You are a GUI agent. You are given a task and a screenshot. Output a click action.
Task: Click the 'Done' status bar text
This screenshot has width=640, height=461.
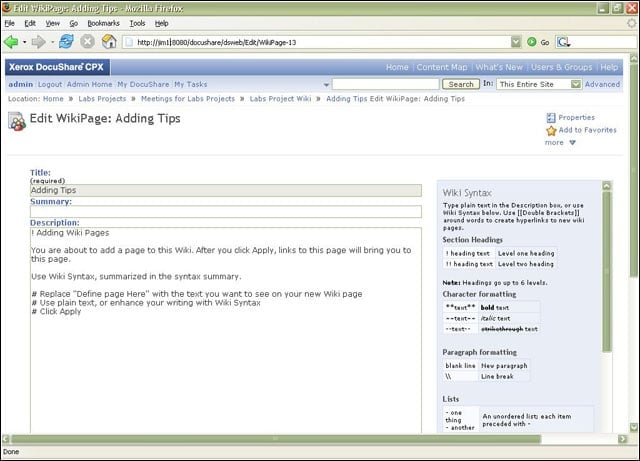[x=11, y=452]
